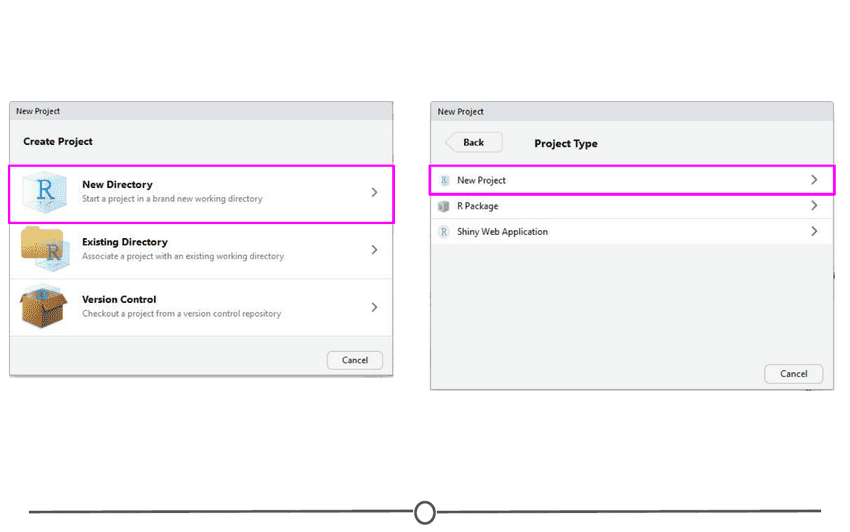
Task: Choose the Existing Directory option title
Action: (x=125, y=242)
